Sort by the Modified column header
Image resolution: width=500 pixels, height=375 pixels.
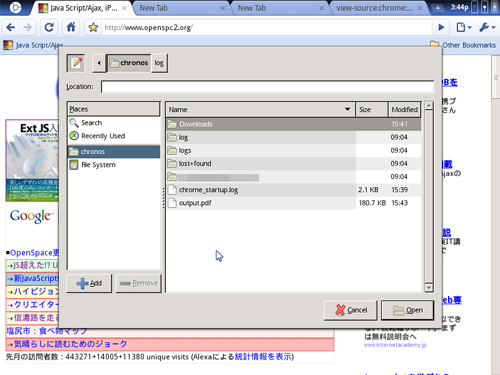404,109
